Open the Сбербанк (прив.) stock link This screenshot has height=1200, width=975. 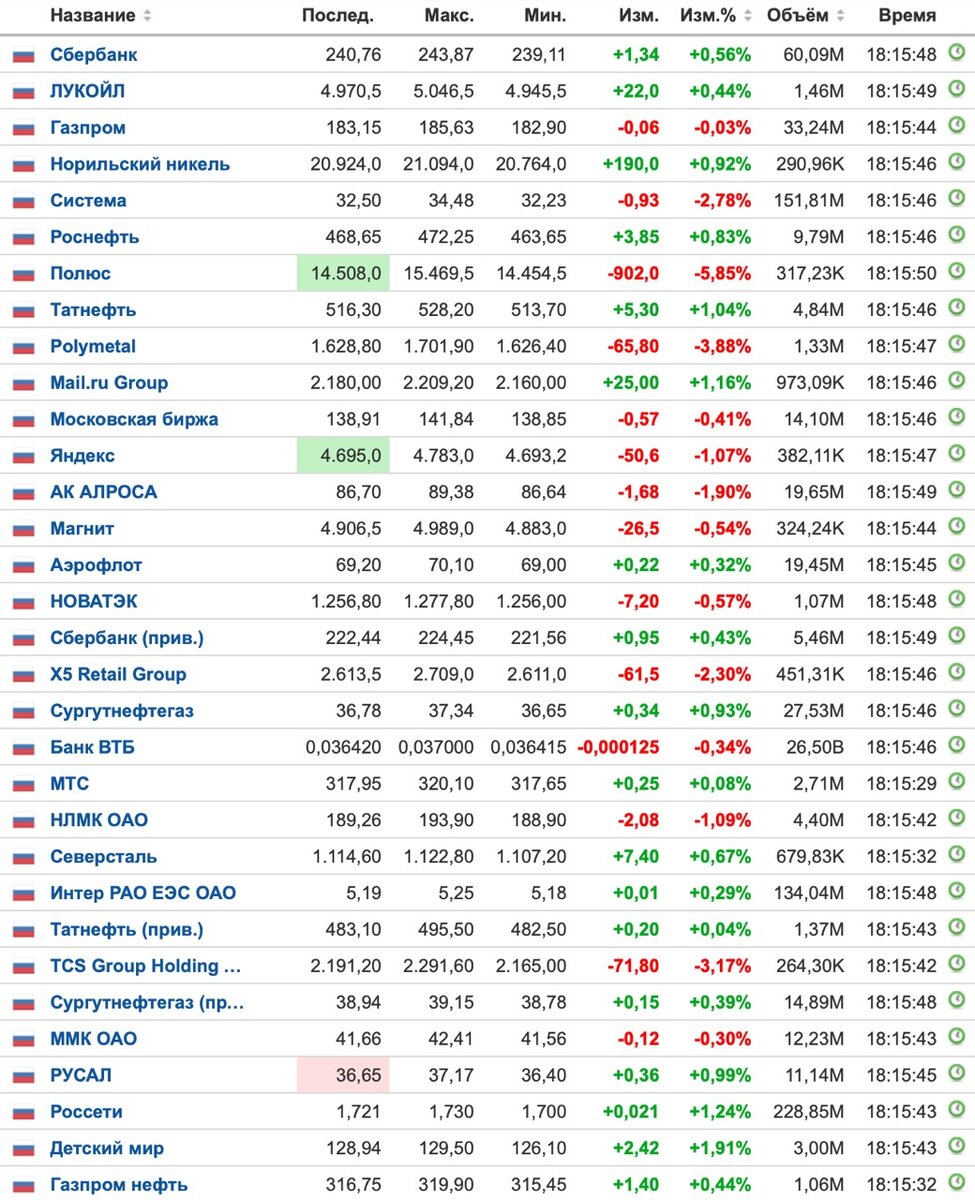[127, 638]
